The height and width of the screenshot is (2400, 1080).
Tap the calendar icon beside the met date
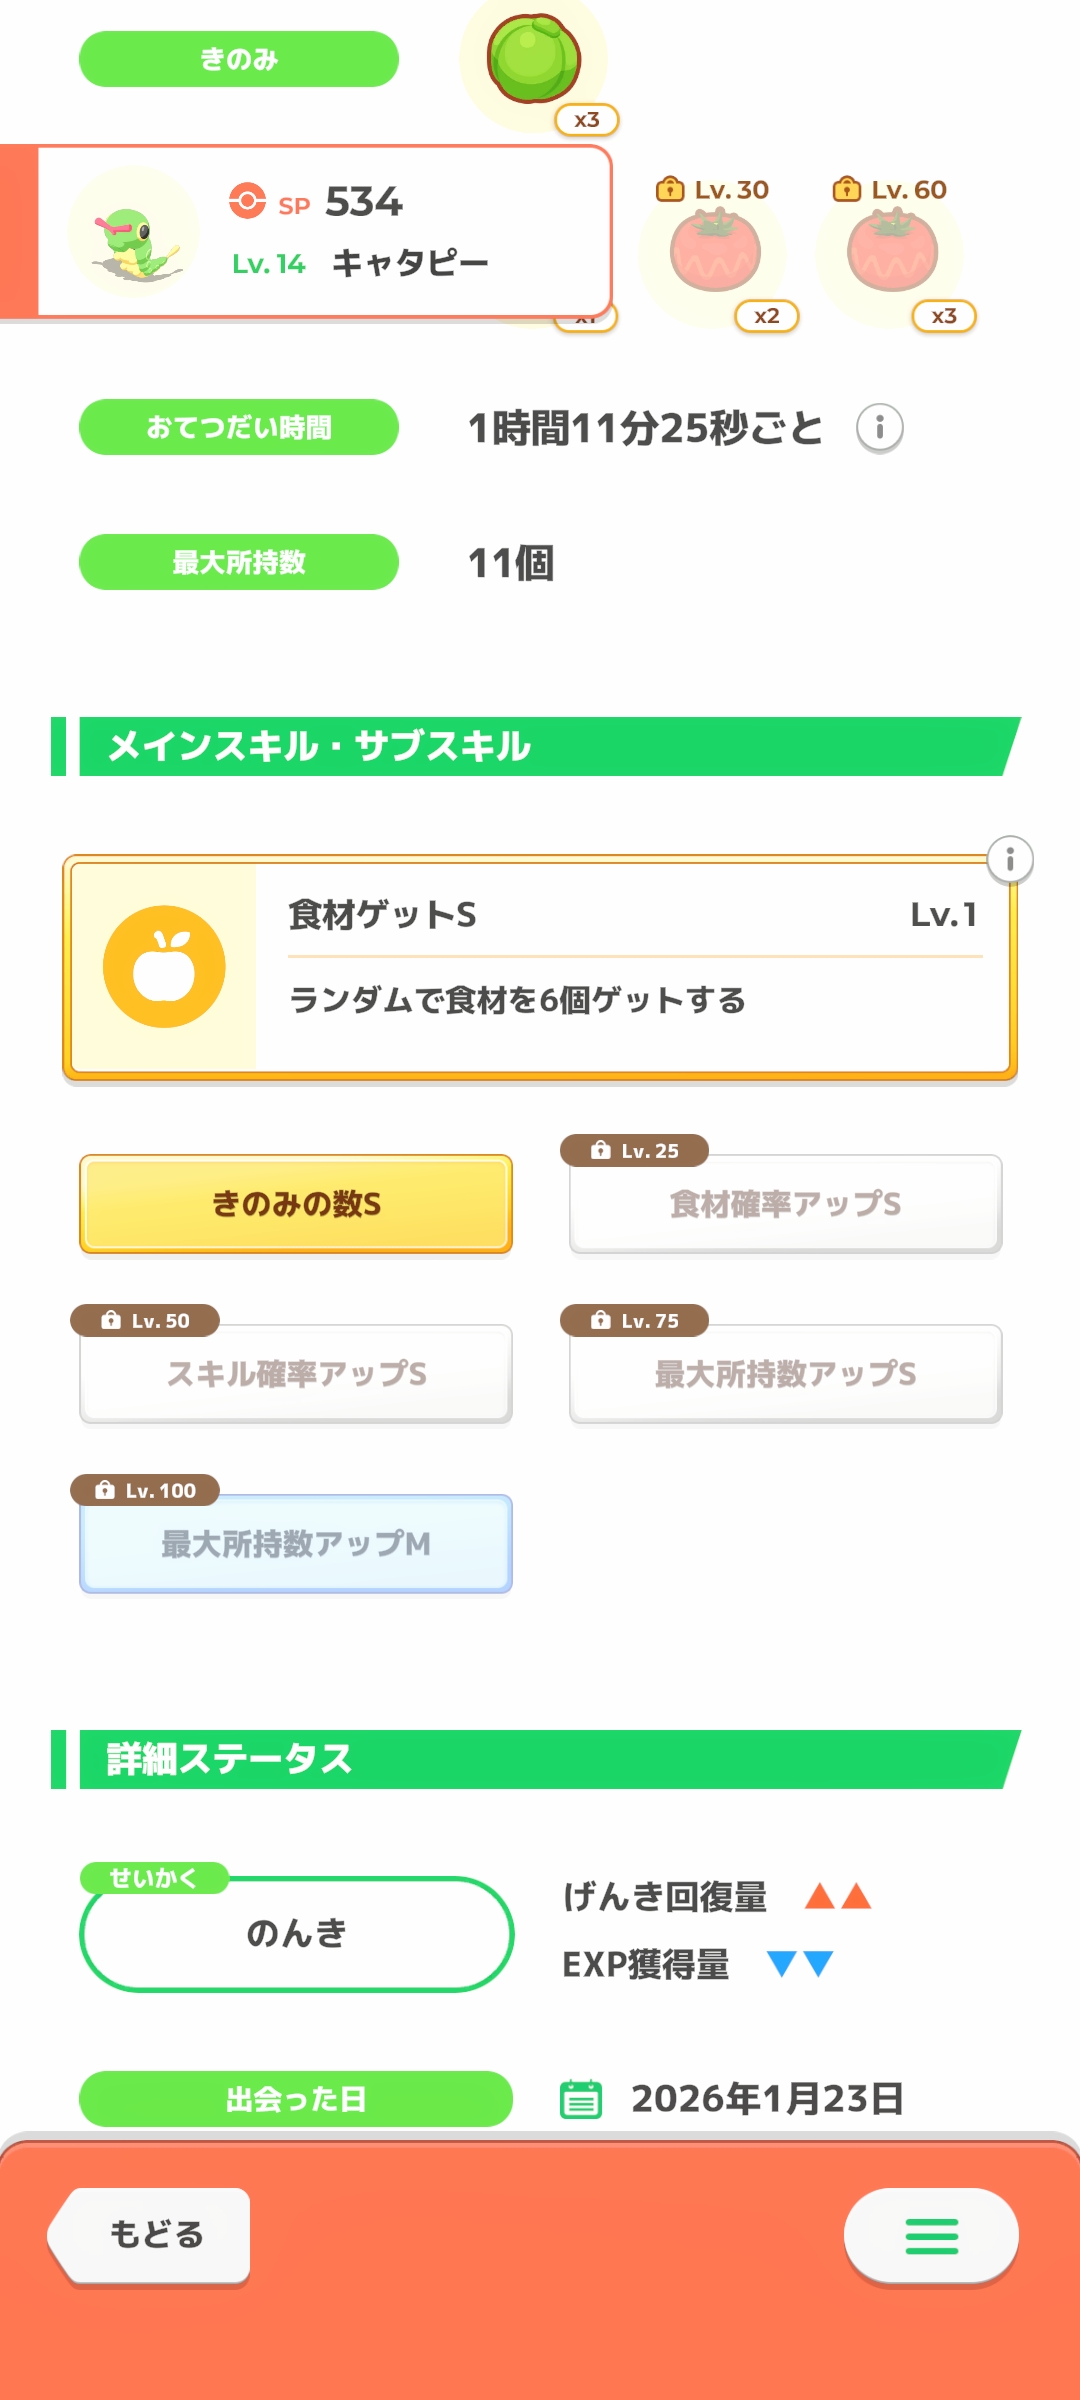pos(581,2099)
